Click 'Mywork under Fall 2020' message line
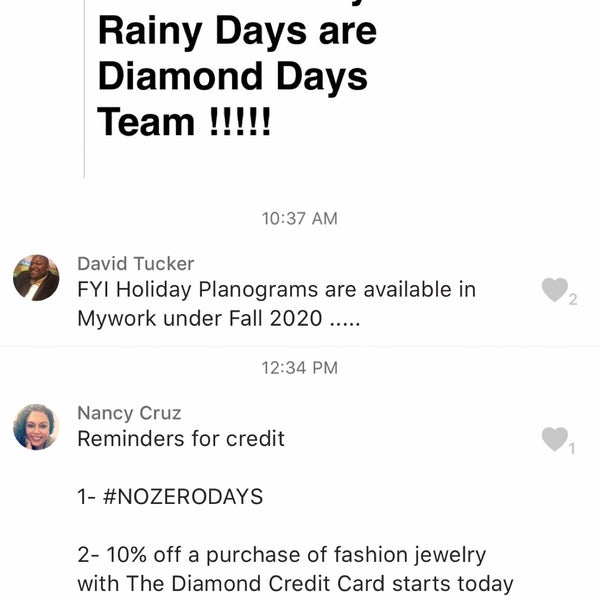The image size is (600, 600). [218, 318]
